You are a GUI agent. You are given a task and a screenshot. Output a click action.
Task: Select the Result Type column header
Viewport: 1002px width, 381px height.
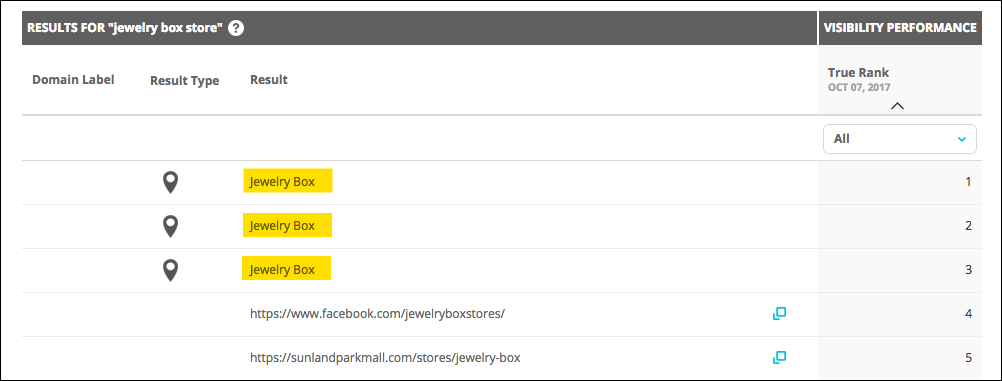point(185,81)
